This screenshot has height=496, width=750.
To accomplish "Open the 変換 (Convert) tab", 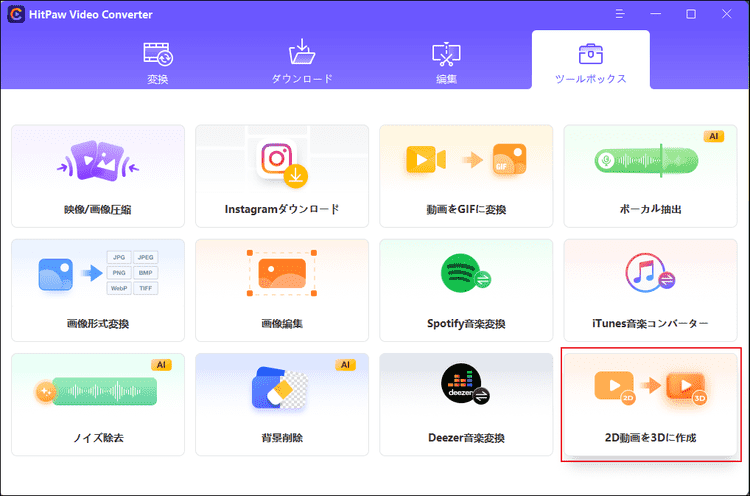I will (158, 62).
